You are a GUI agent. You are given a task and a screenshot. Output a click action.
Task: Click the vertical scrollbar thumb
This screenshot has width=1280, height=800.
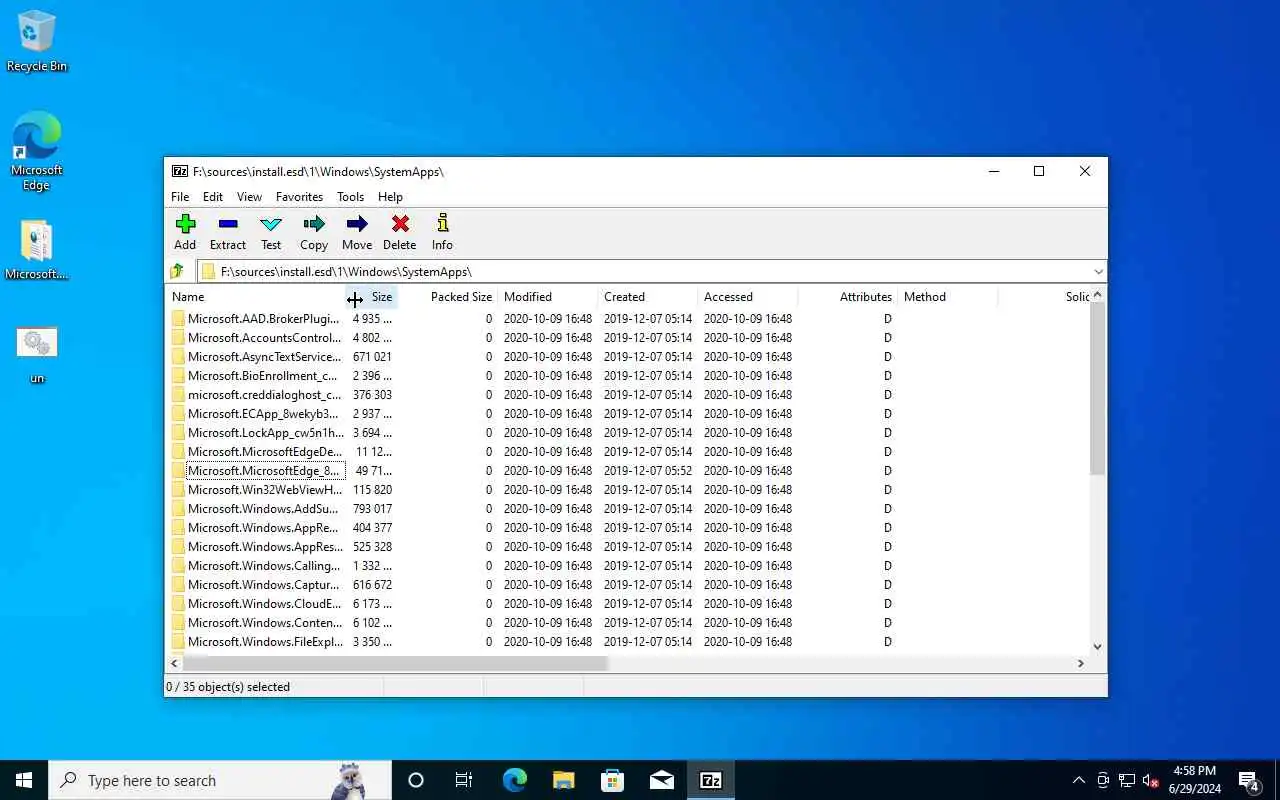(1097, 388)
